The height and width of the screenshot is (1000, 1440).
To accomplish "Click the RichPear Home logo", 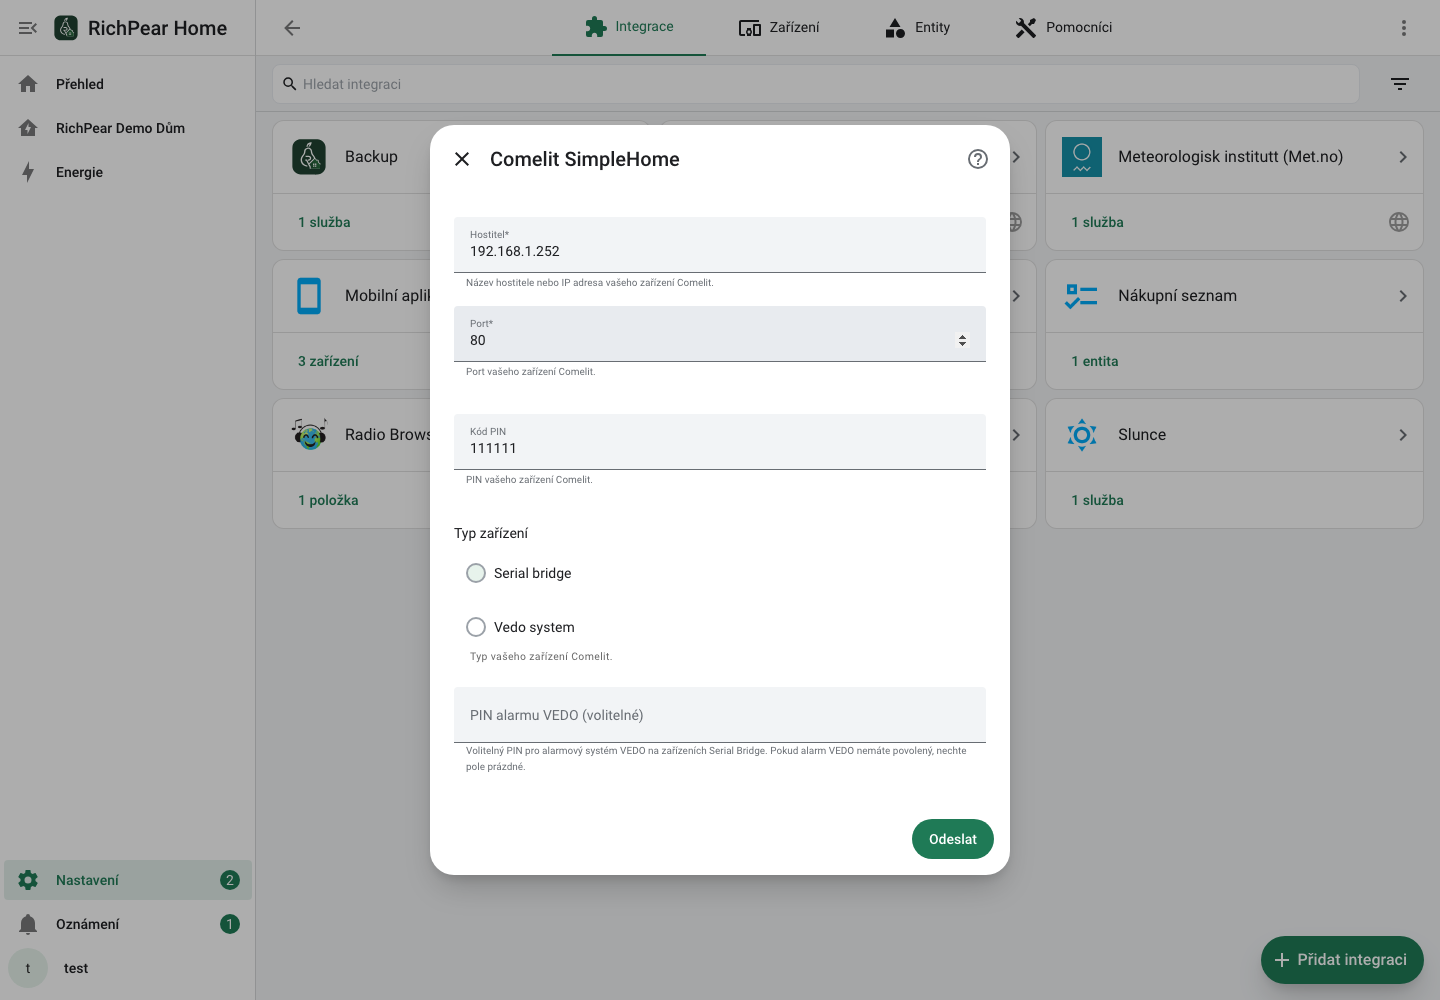I will point(66,28).
